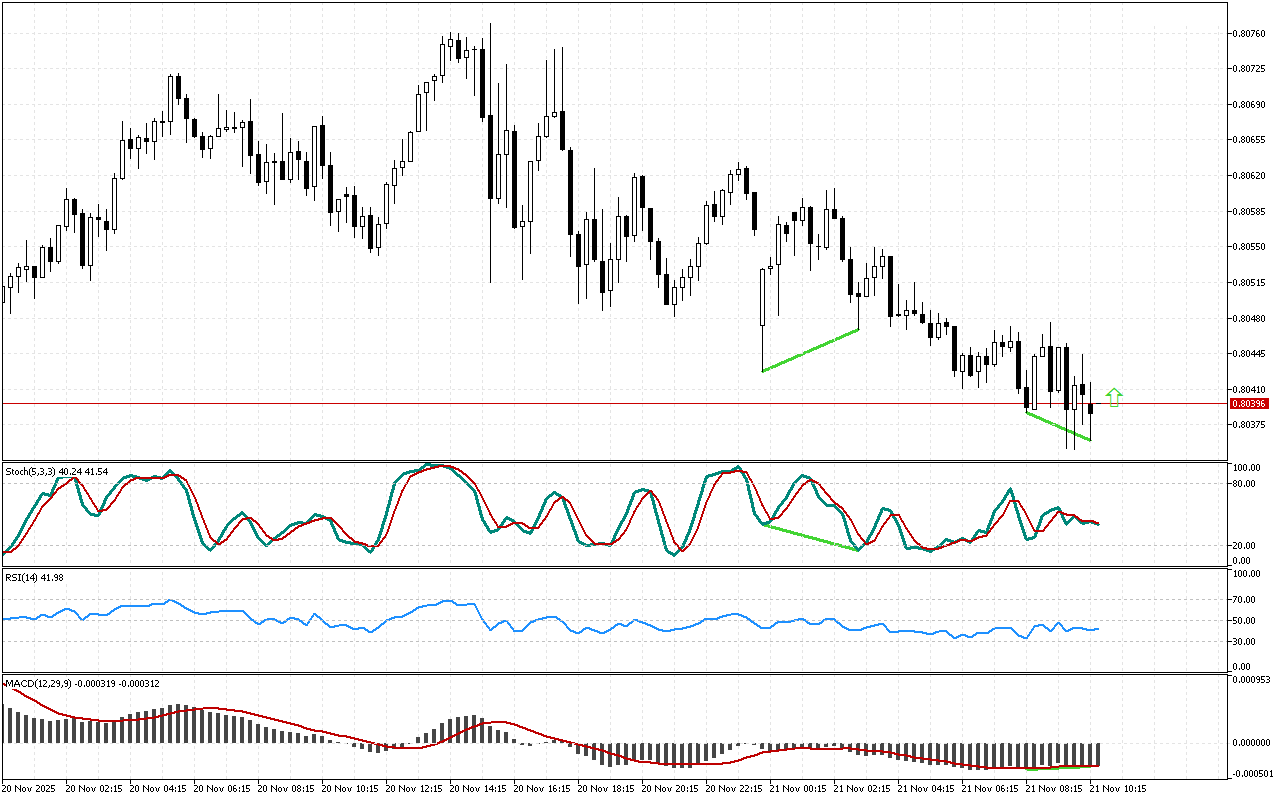Click the MACD 0.000953 scale value
Viewport: 1280px width, 800px height.
(1250, 680)
